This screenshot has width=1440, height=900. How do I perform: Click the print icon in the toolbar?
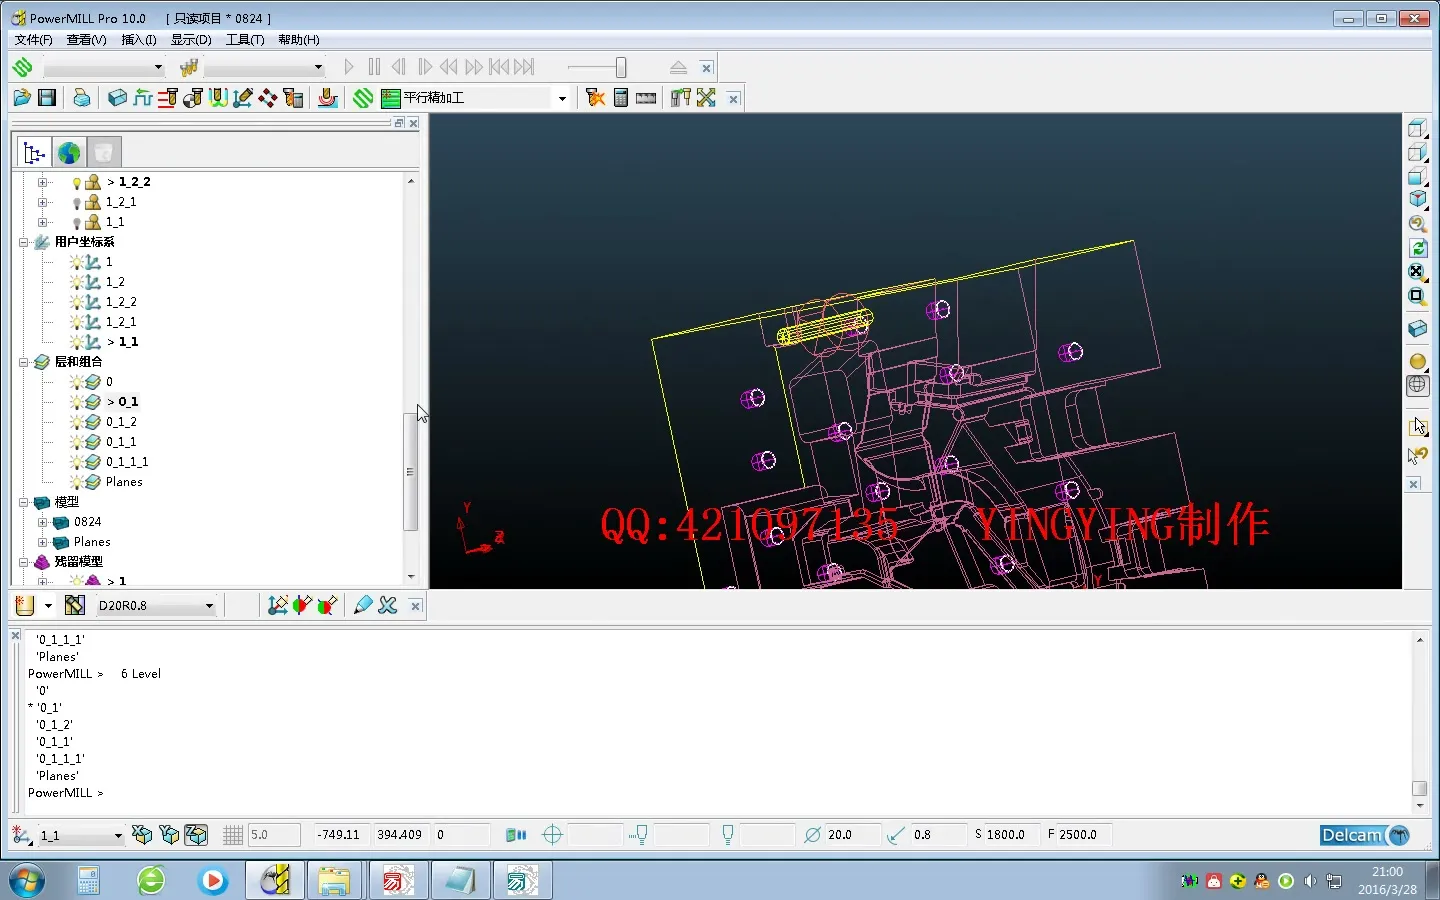tap(82, 98)
